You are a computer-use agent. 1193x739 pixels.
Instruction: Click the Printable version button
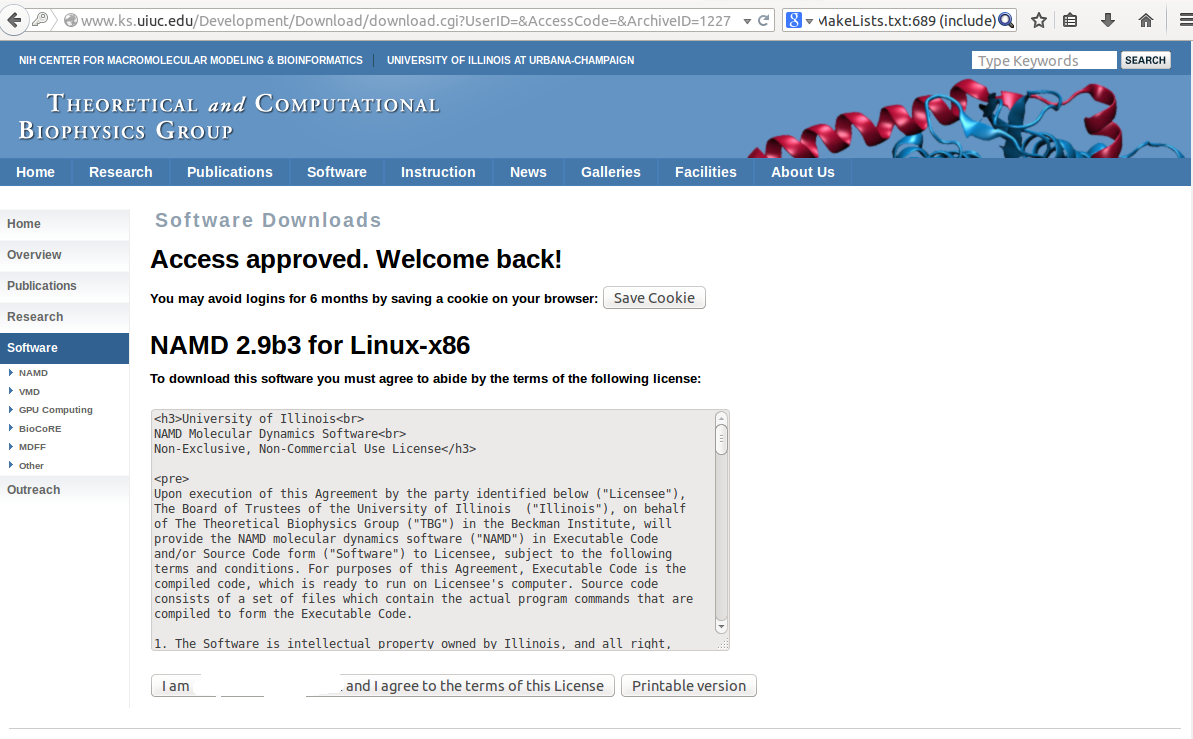pos(688,686)
